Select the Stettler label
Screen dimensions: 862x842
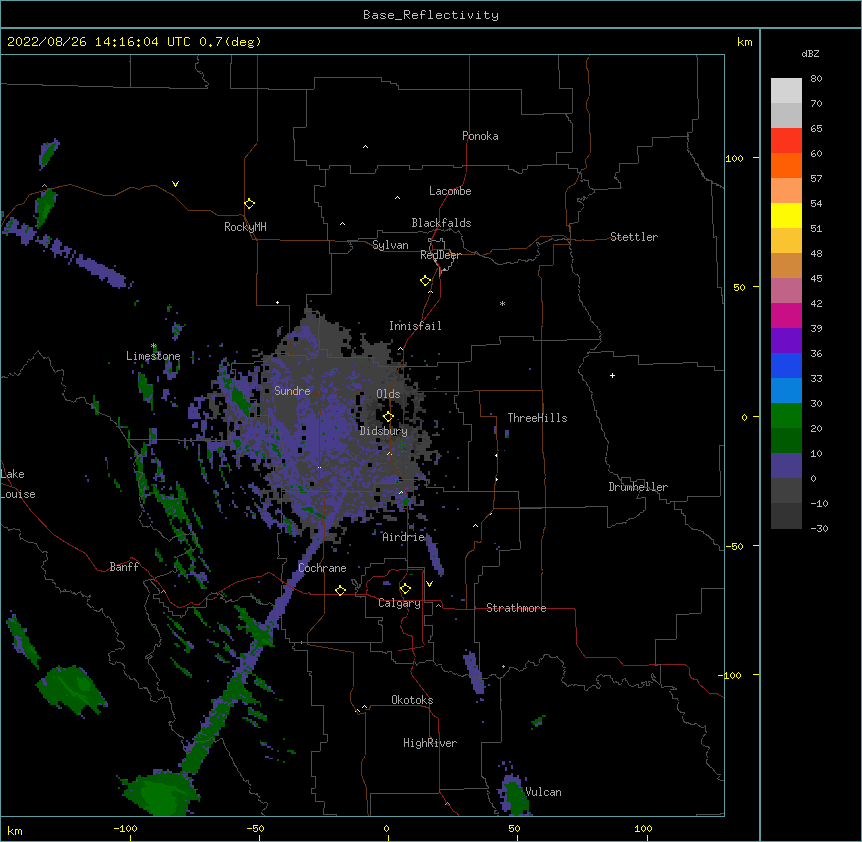tap(634, 237)
